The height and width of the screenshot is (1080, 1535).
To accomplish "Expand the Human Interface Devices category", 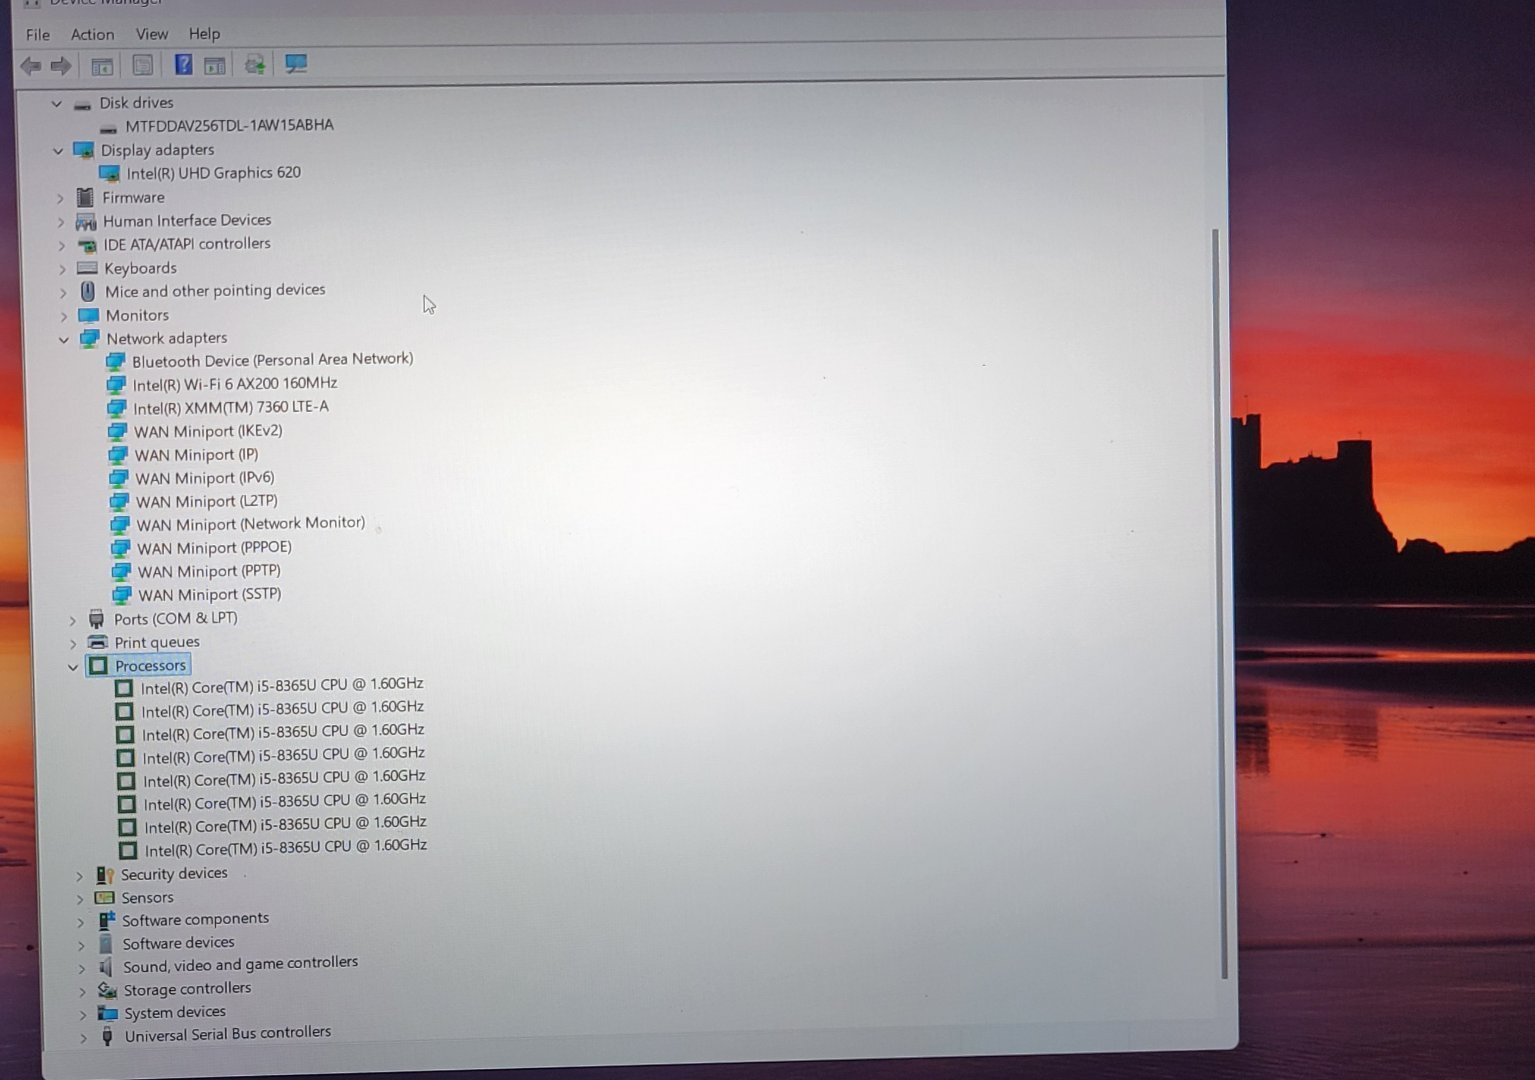I will pyautogui.click(x=61, y=221).
